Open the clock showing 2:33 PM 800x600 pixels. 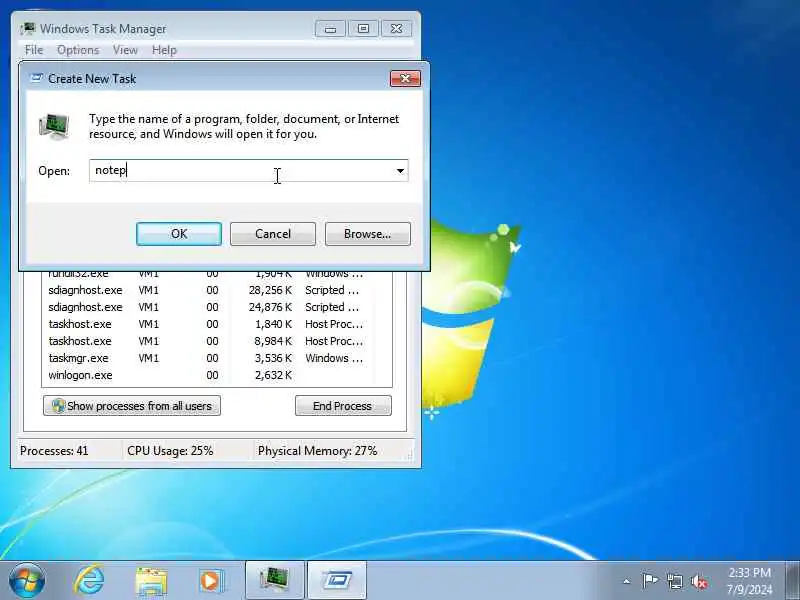749,581
